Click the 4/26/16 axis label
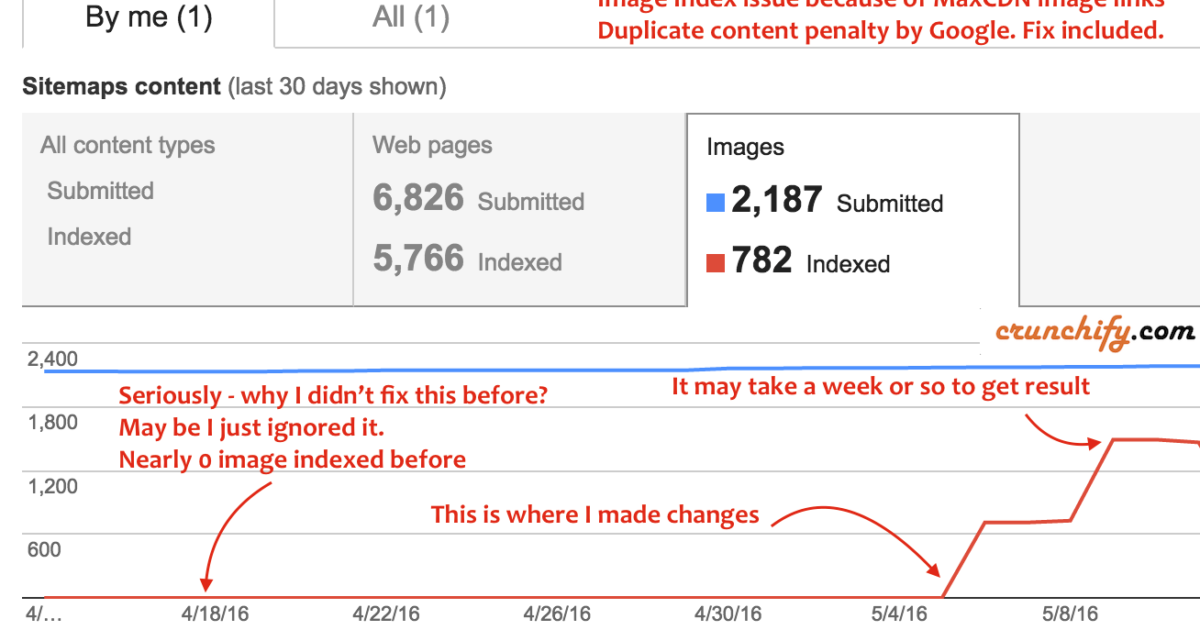This screenshot has height=630, width=1200. click(557, 612)
